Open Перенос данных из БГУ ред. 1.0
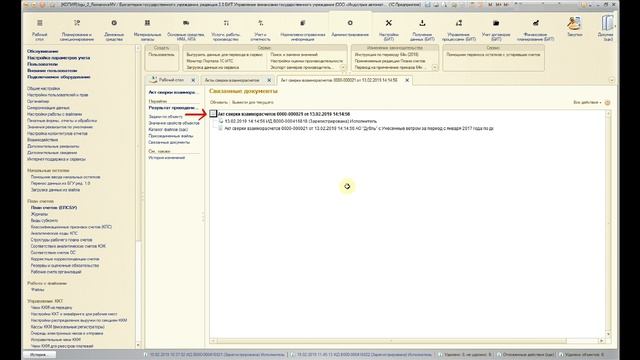 (60, 184)
